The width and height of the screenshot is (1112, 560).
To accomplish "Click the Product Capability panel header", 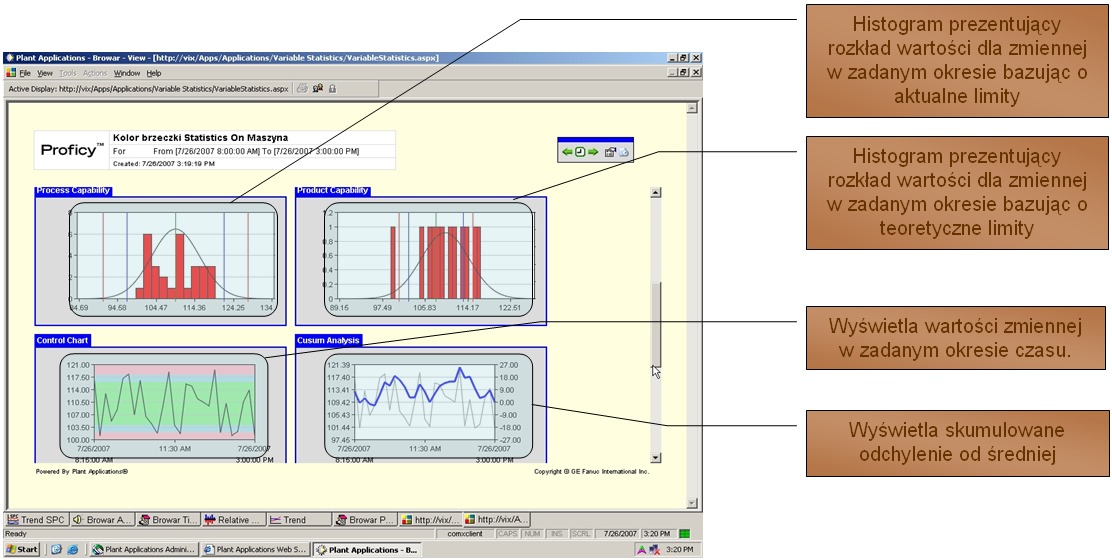I will [x=333, y=190].
